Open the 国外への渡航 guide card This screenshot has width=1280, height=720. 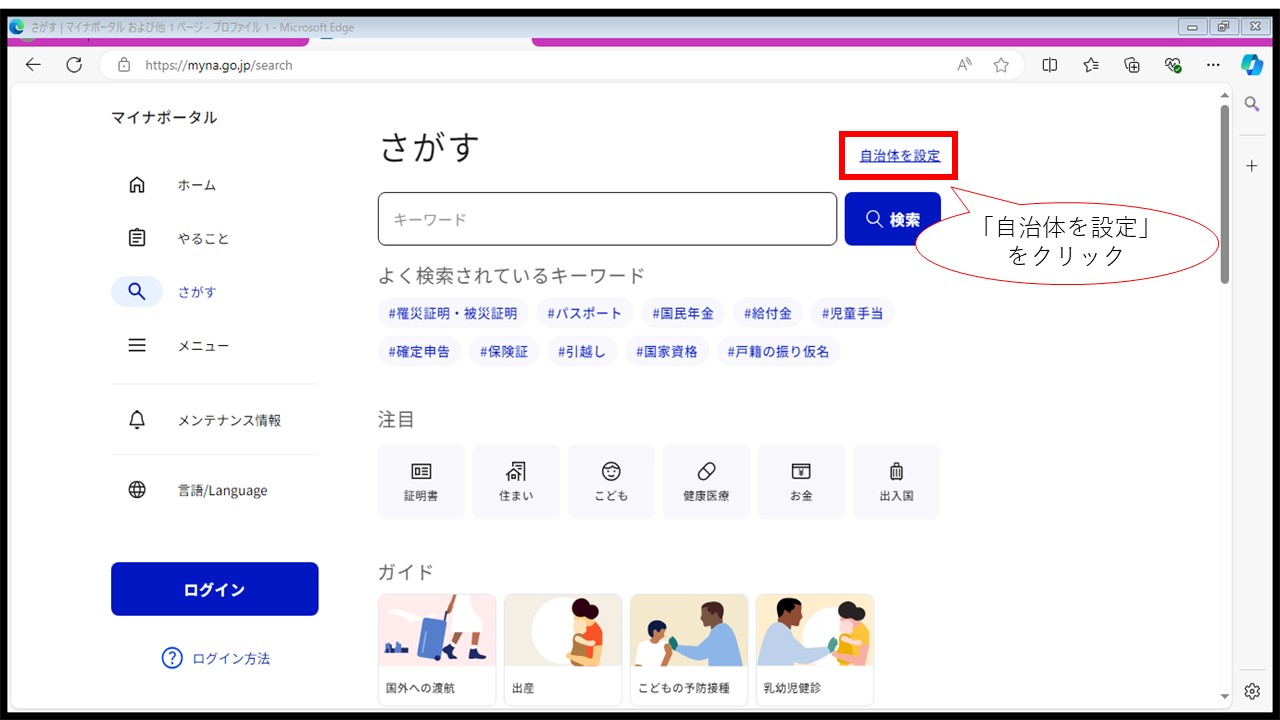(437, 650)
